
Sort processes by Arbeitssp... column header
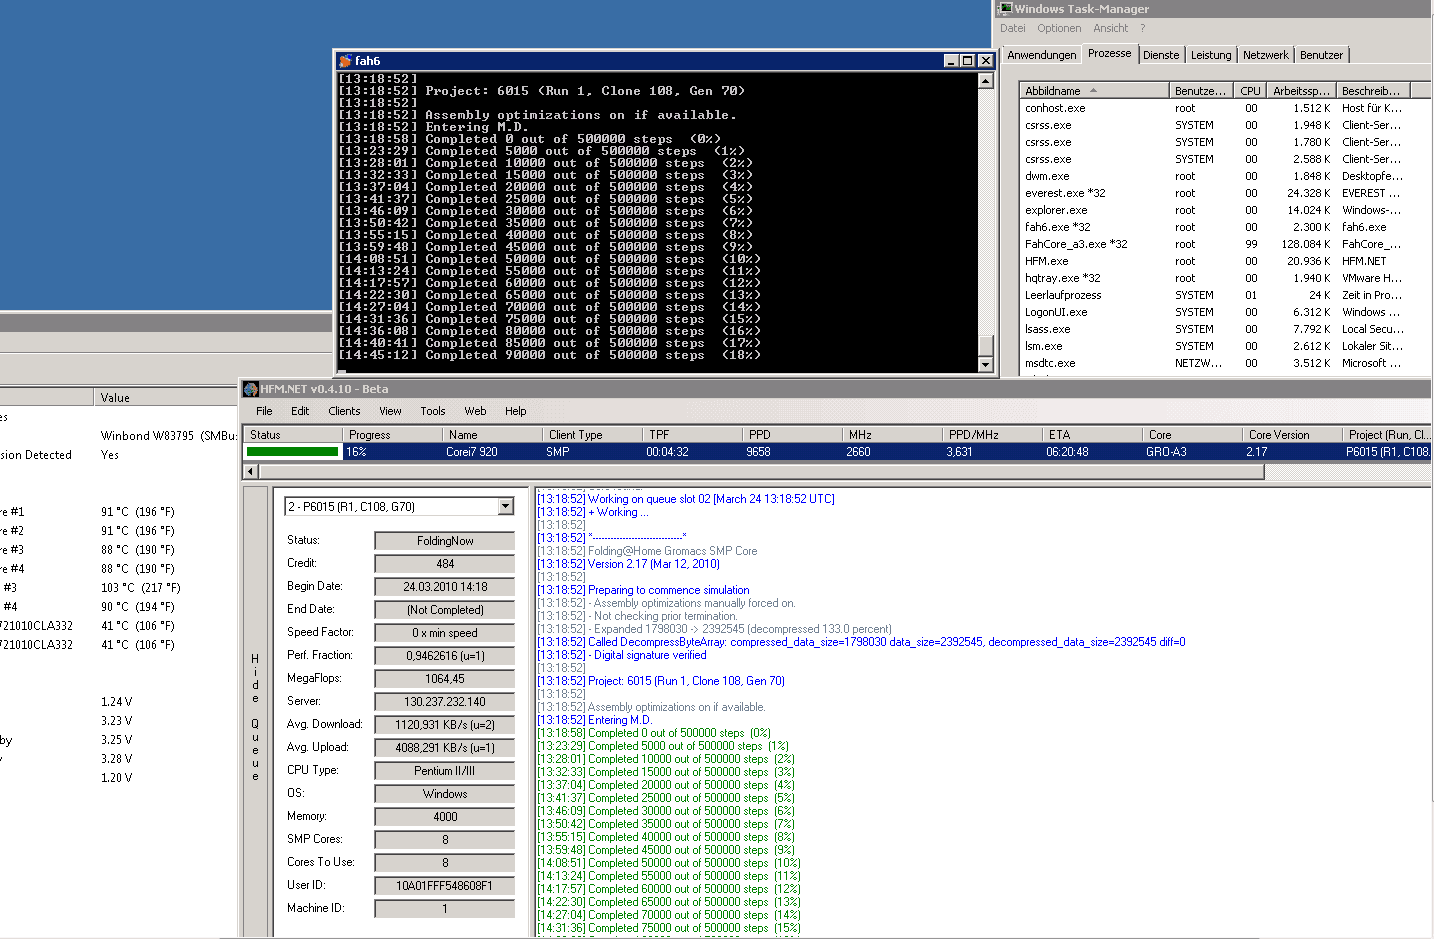coord(1301,91)
